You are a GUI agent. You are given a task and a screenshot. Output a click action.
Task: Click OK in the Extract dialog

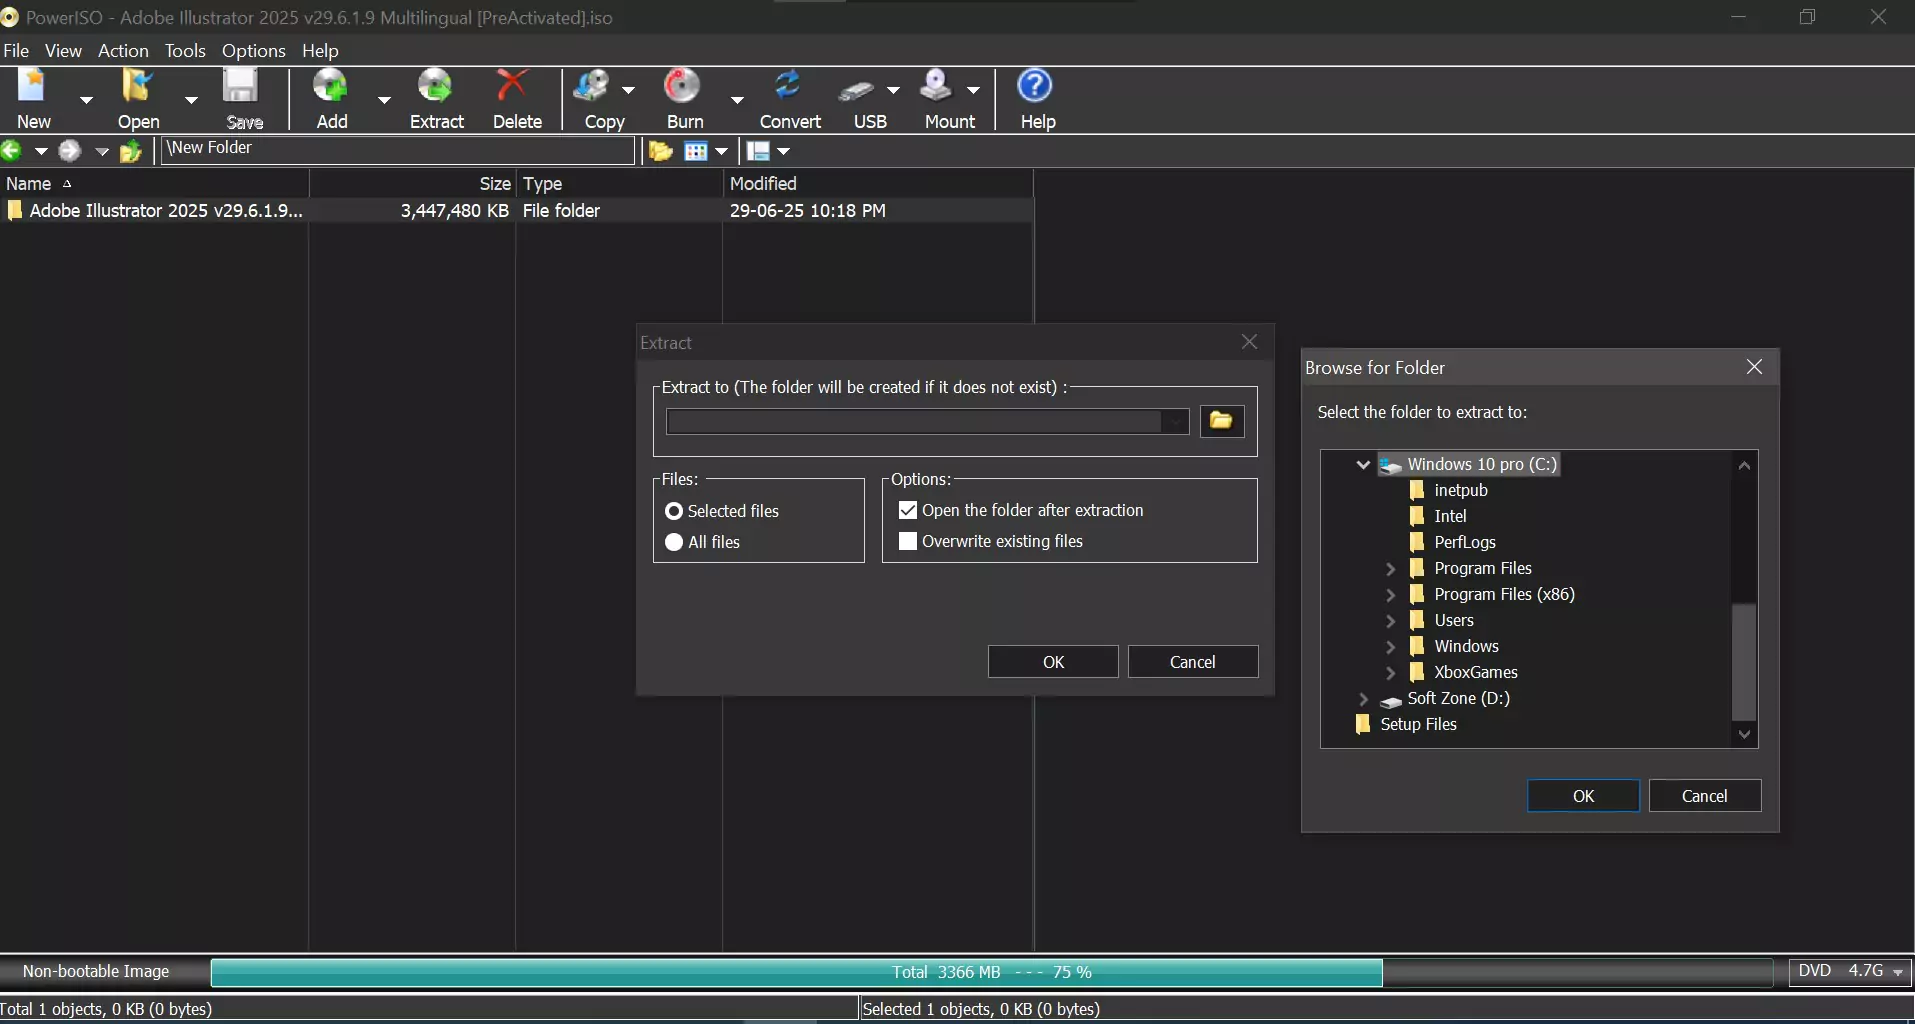(1053, 662)
